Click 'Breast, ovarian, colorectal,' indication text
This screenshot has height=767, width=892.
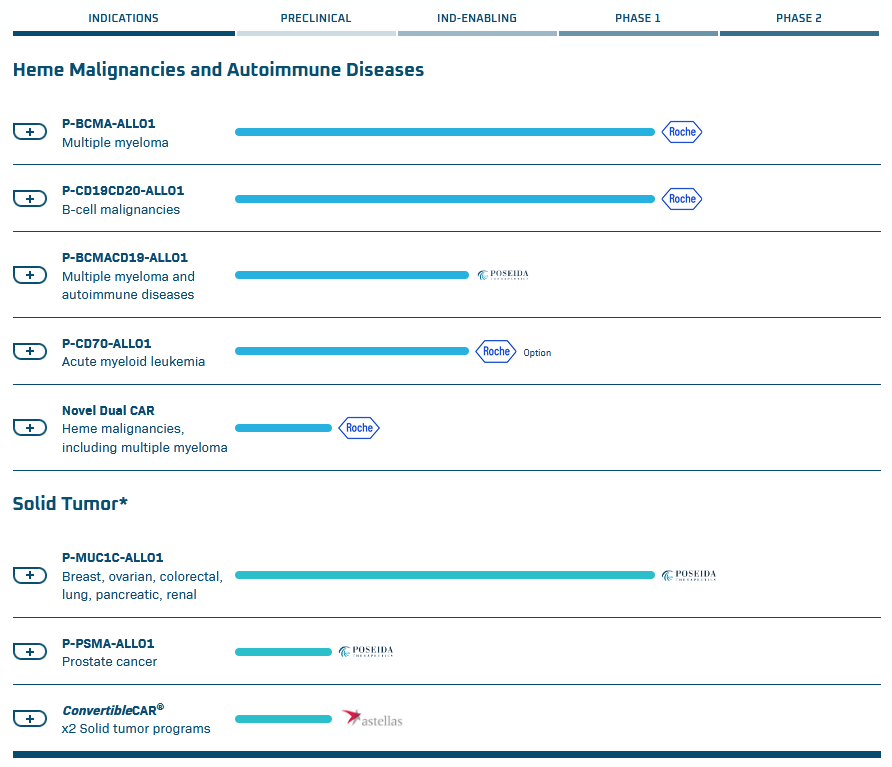(142, 576)
